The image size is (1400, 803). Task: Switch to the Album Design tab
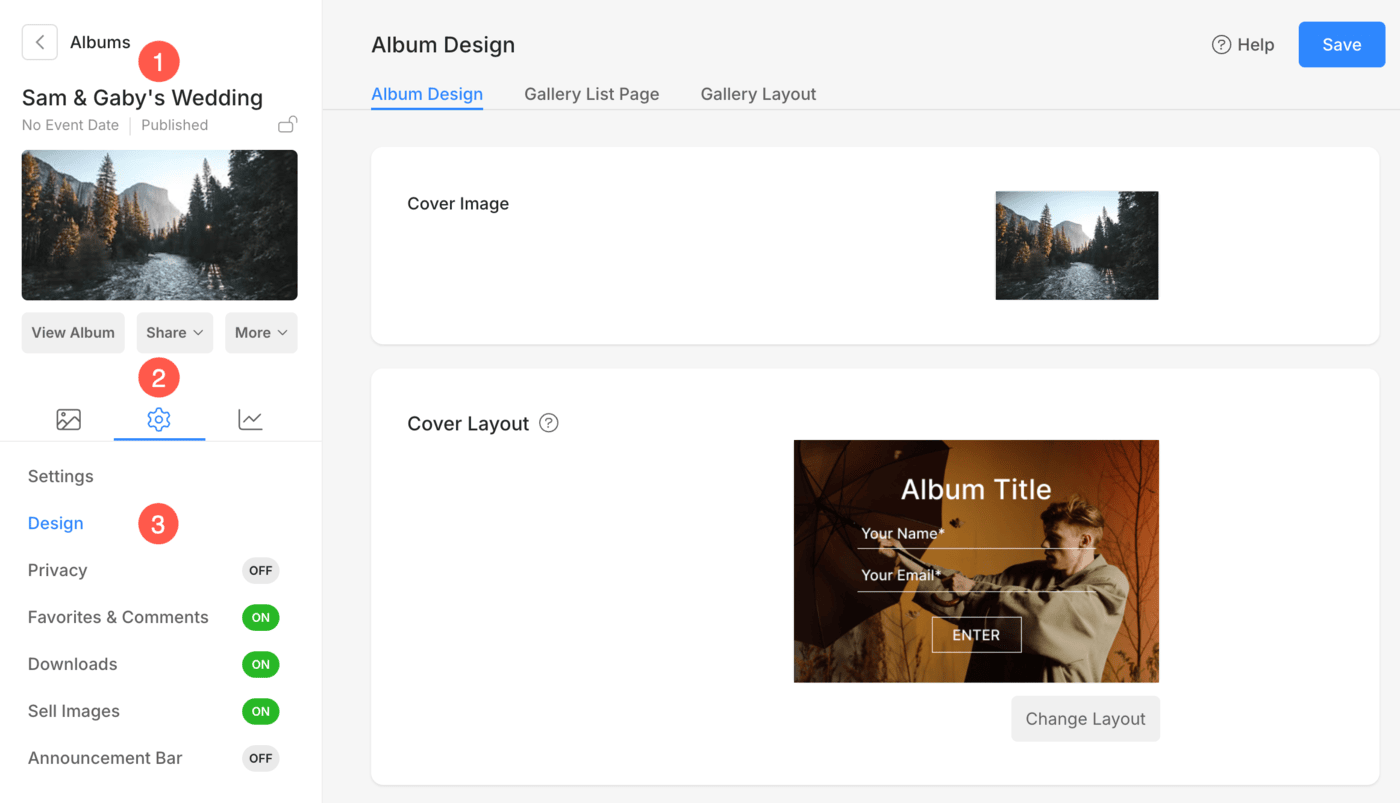point(427,94)
